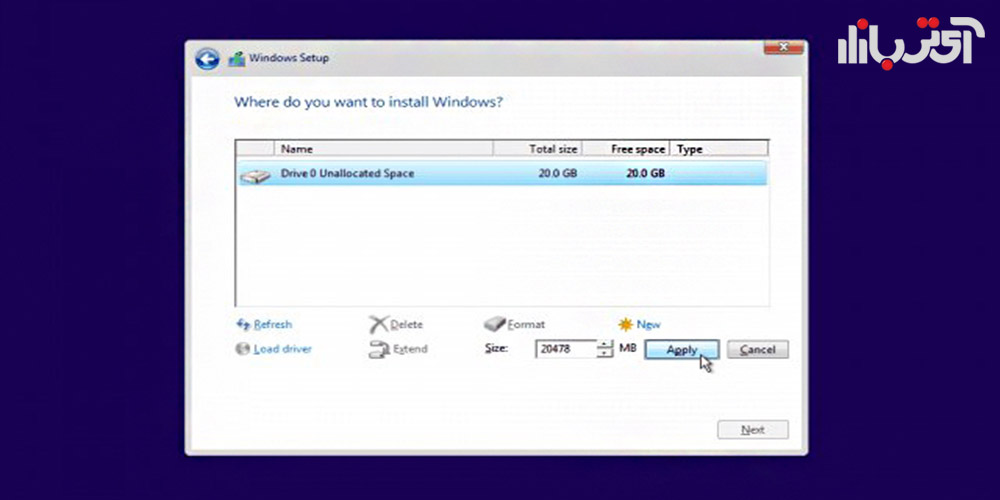The image size is (1000, 500).
Task: Click the Format drive icon
Action: click(494, 325)
